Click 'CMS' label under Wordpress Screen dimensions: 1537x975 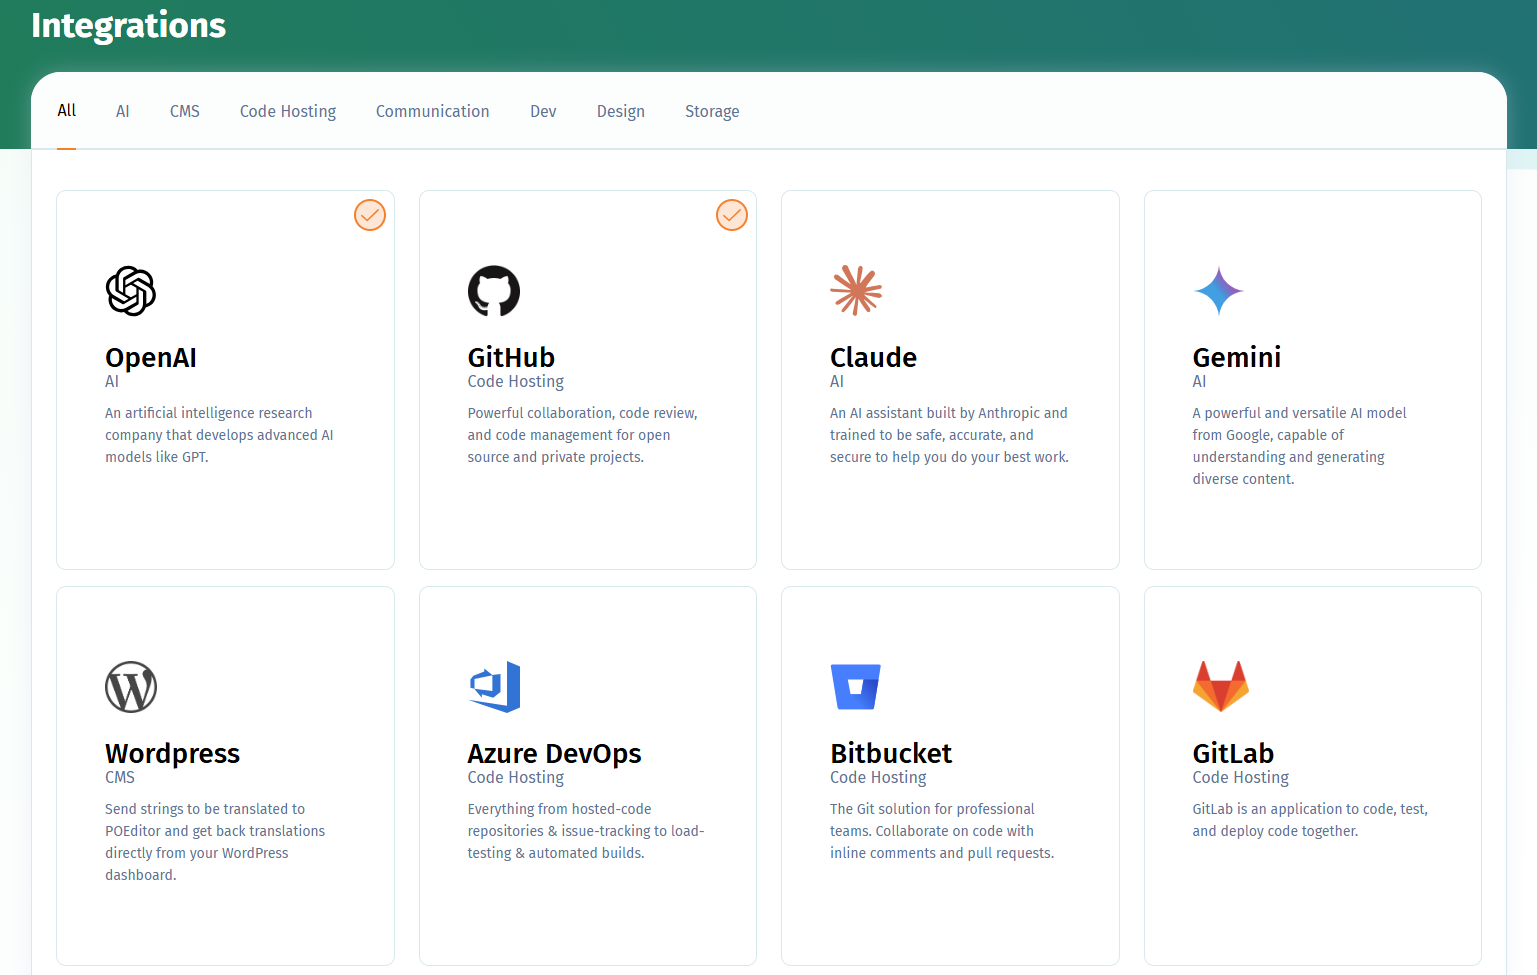[120, 777]
